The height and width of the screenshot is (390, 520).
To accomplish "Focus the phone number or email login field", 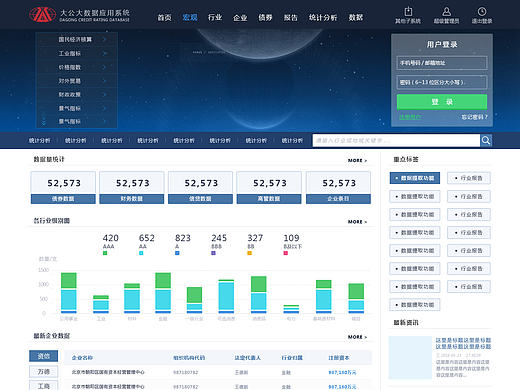I will pyautogui.click(x=442, y=63).
